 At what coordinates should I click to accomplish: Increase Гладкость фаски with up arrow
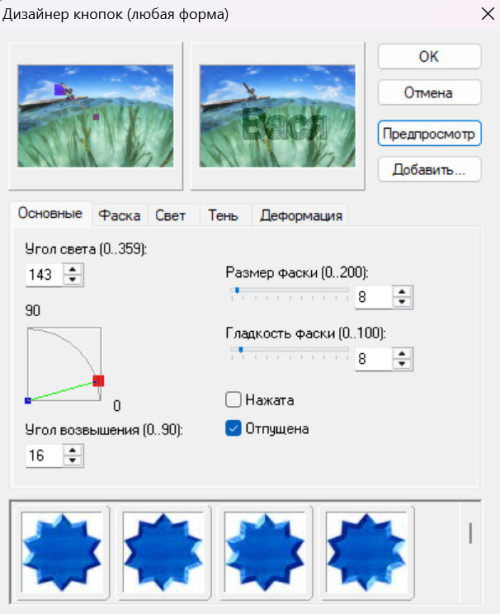pyautogui.click(x=402, y=353)
